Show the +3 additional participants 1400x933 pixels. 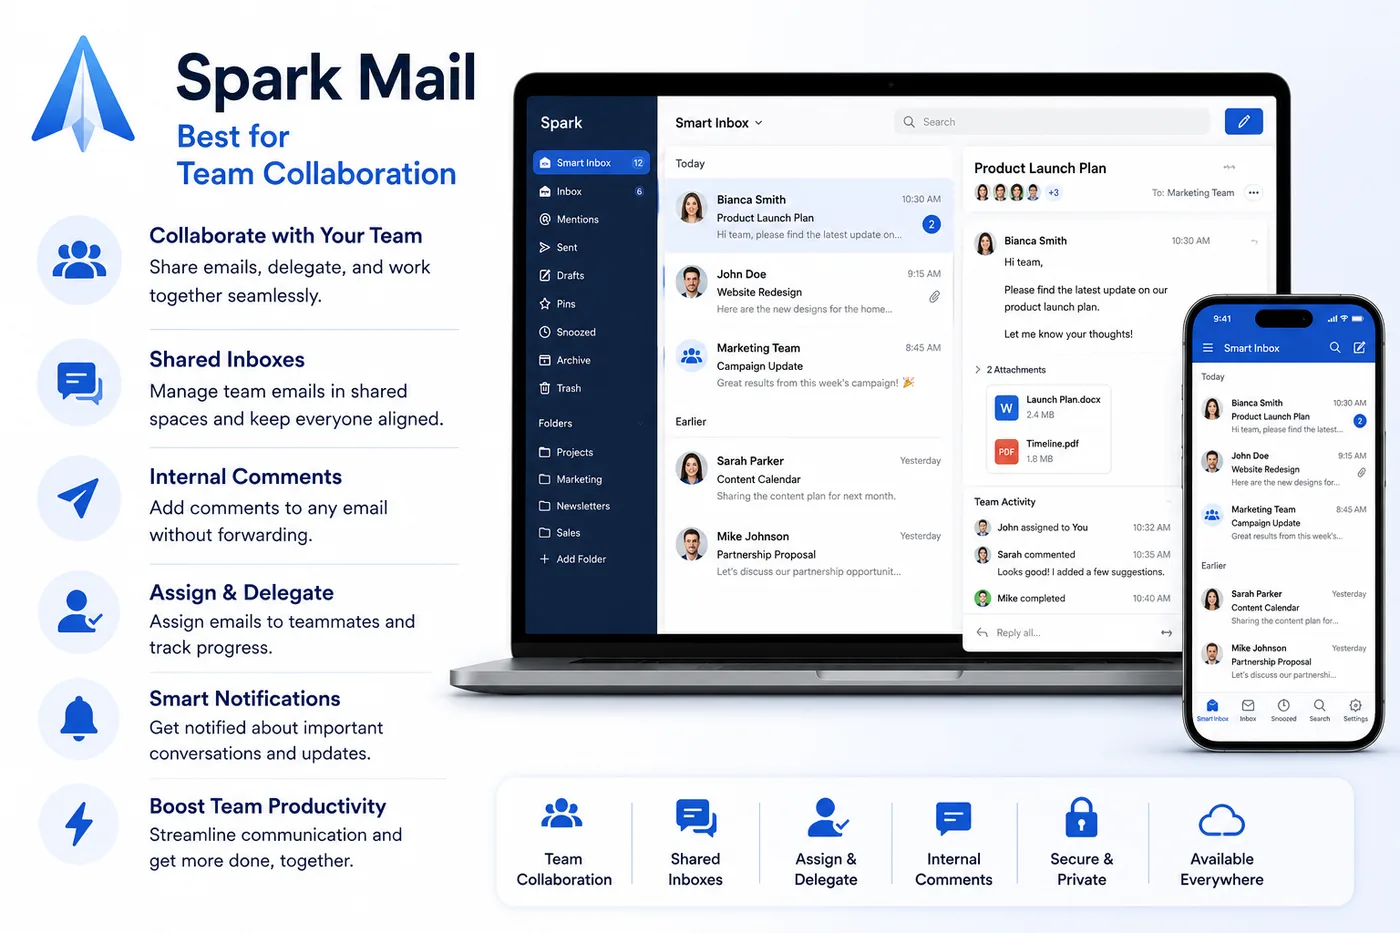click(1053, 193)
